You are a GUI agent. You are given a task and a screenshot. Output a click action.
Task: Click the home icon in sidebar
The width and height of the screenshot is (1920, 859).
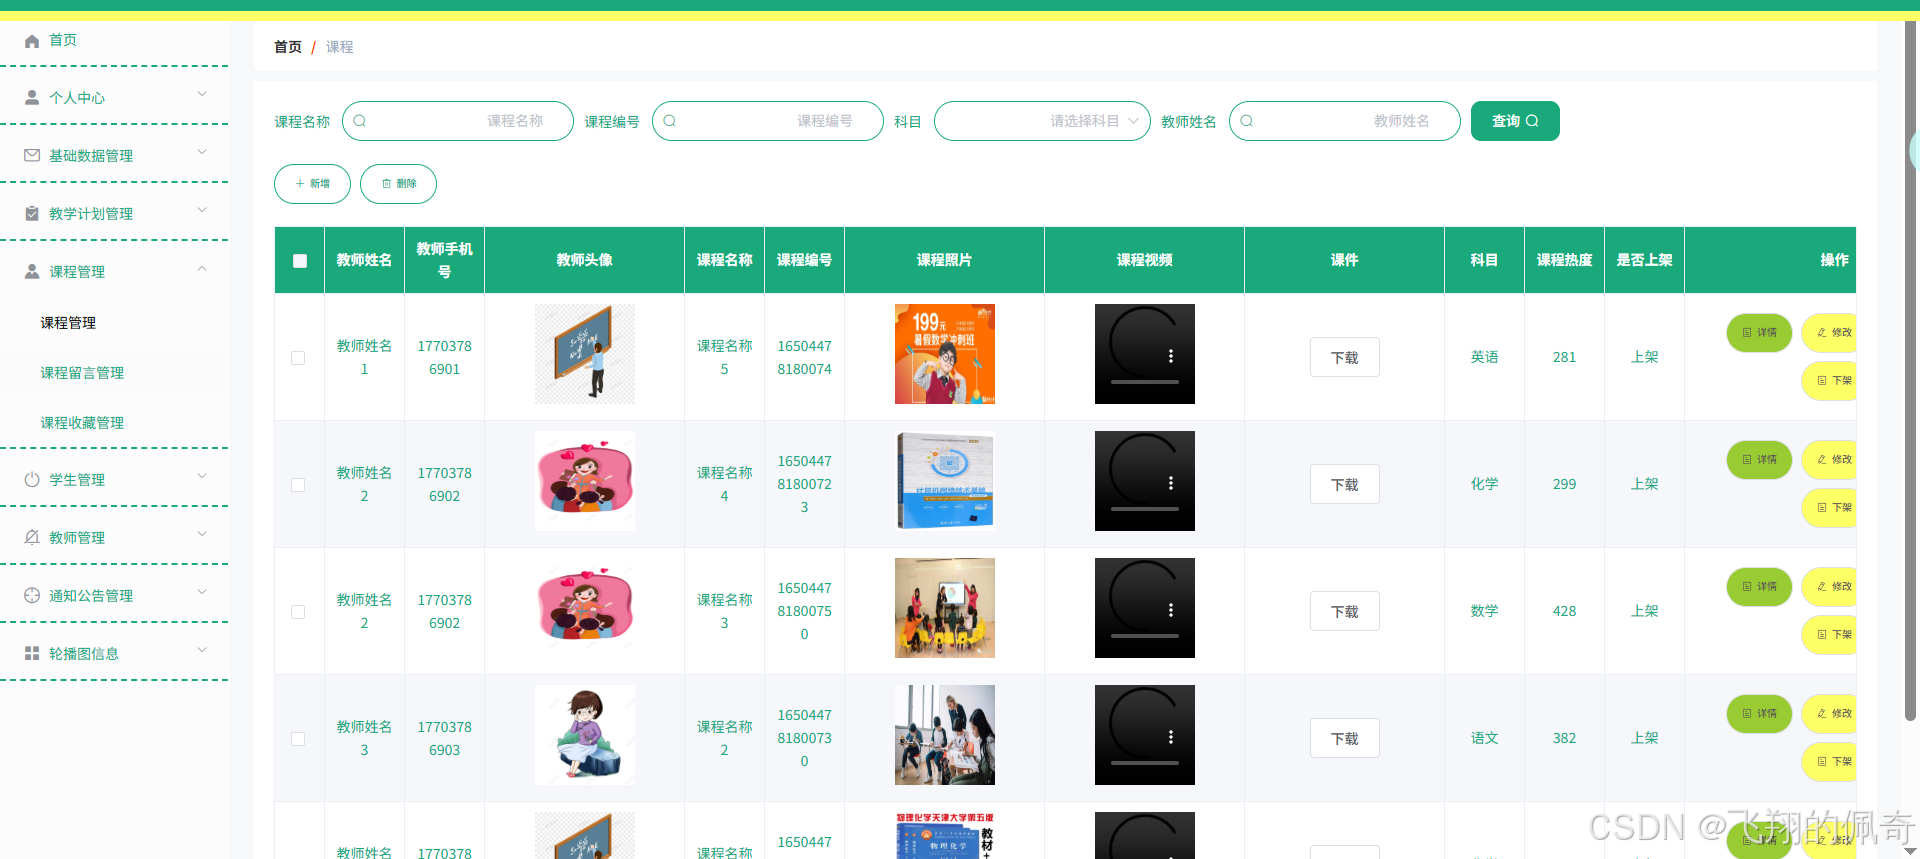click(32, 40)
